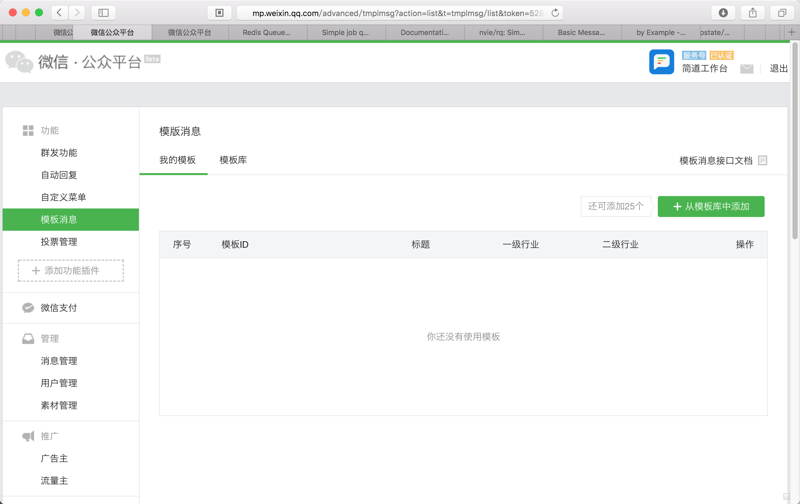Image resolution: width=800 pixels, height=504 pixels.
Task: Open the Safari downloads icon
Action: 723,13
